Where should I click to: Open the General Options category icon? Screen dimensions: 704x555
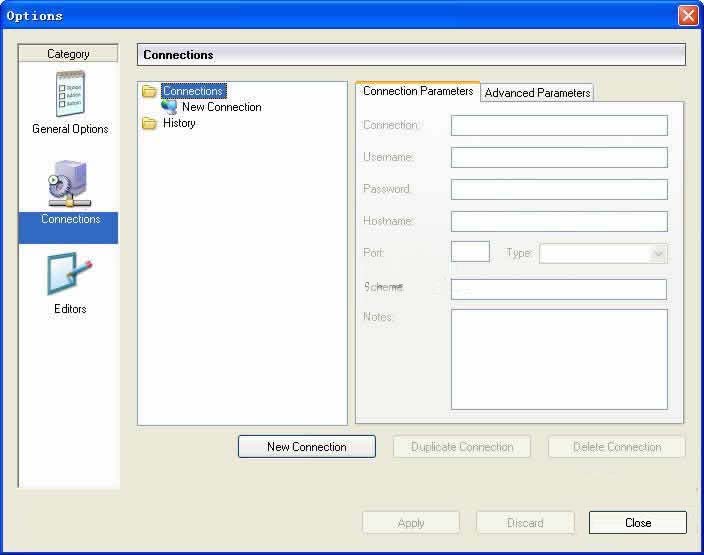[x=70, y=96]
